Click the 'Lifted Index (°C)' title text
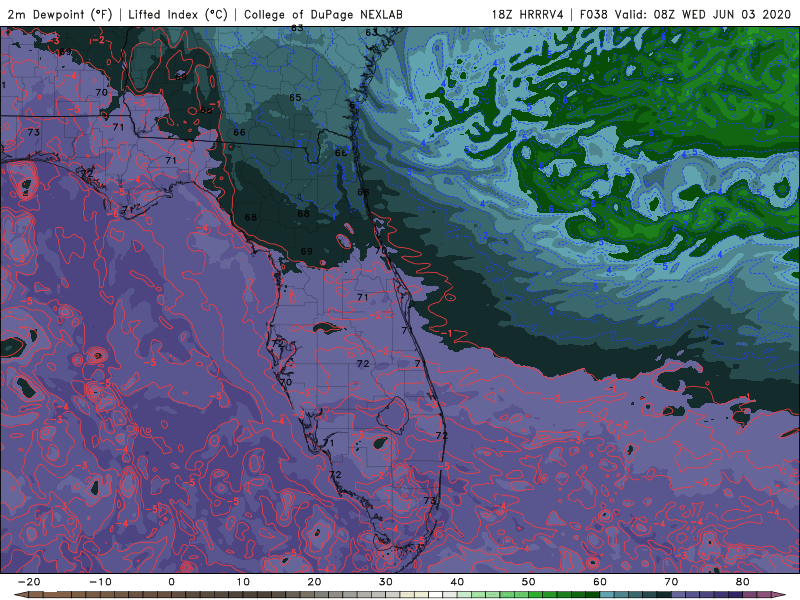 click(x=178, y=14)
